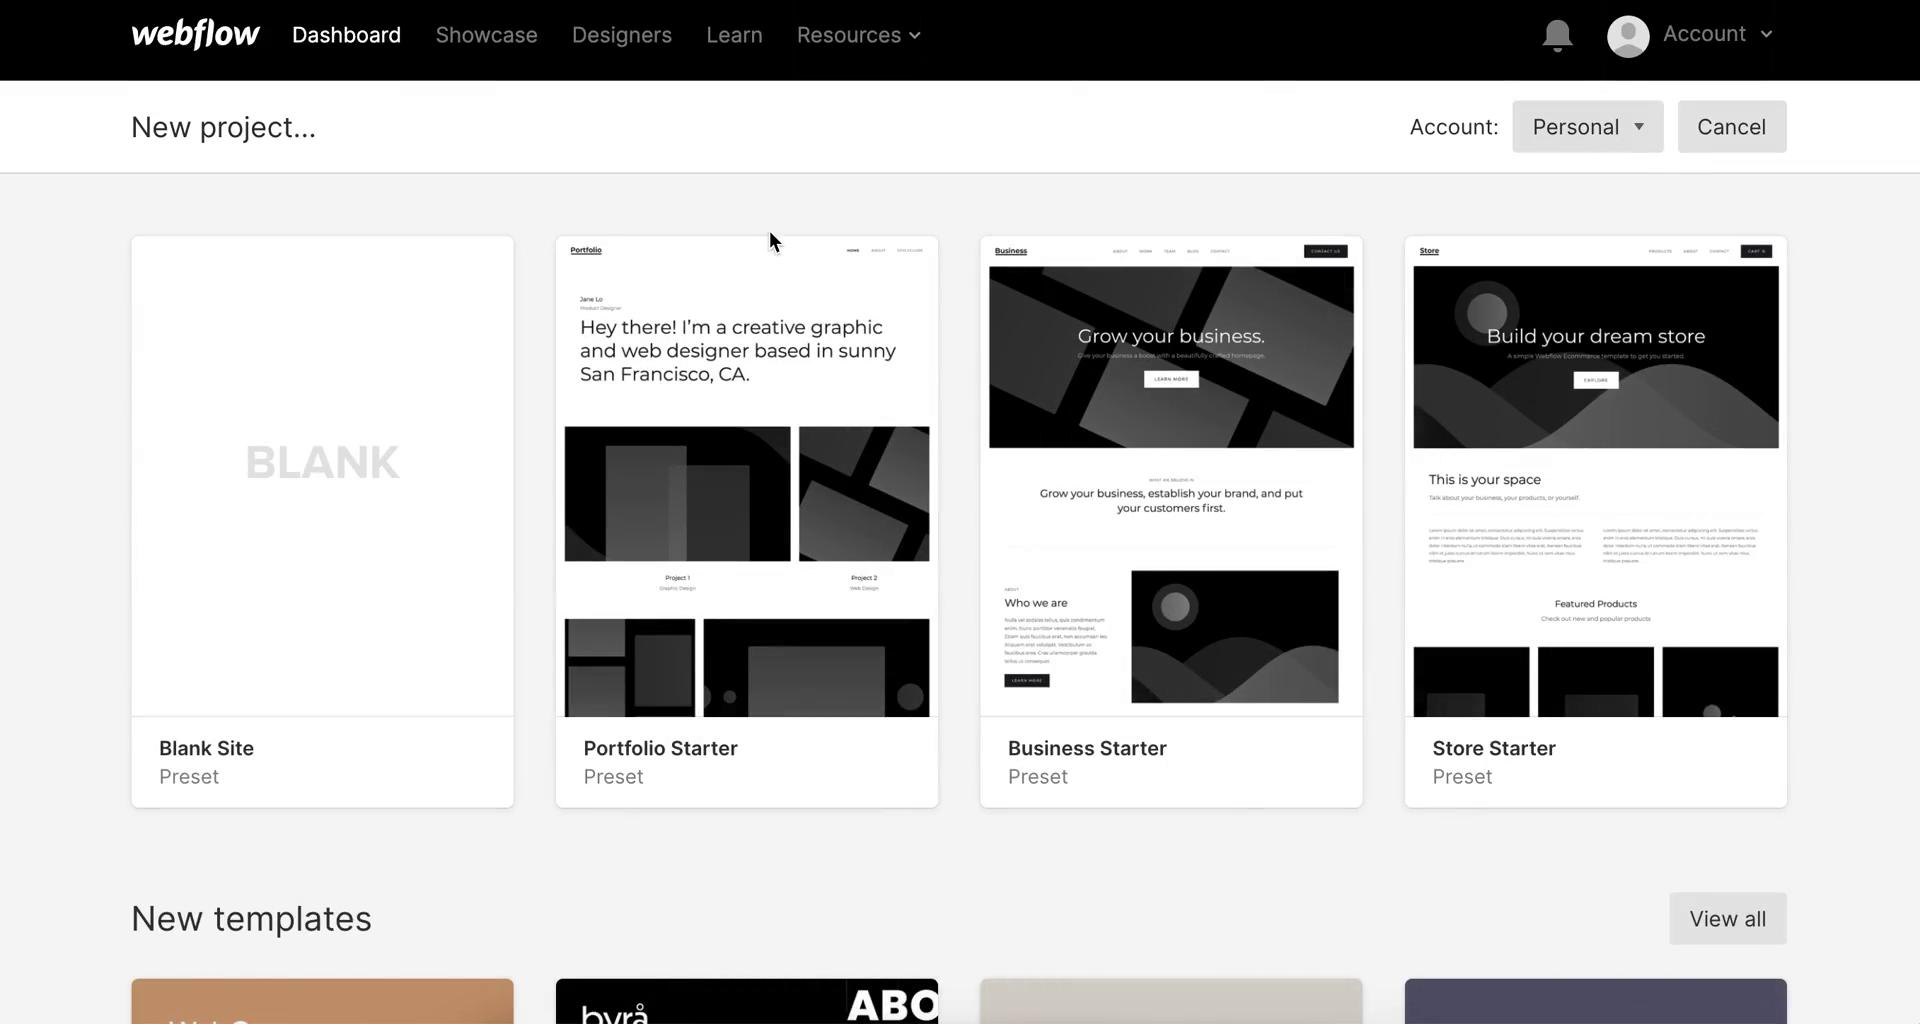Open the Designers page
The image size is (1920, 1024).
[622, 35]
